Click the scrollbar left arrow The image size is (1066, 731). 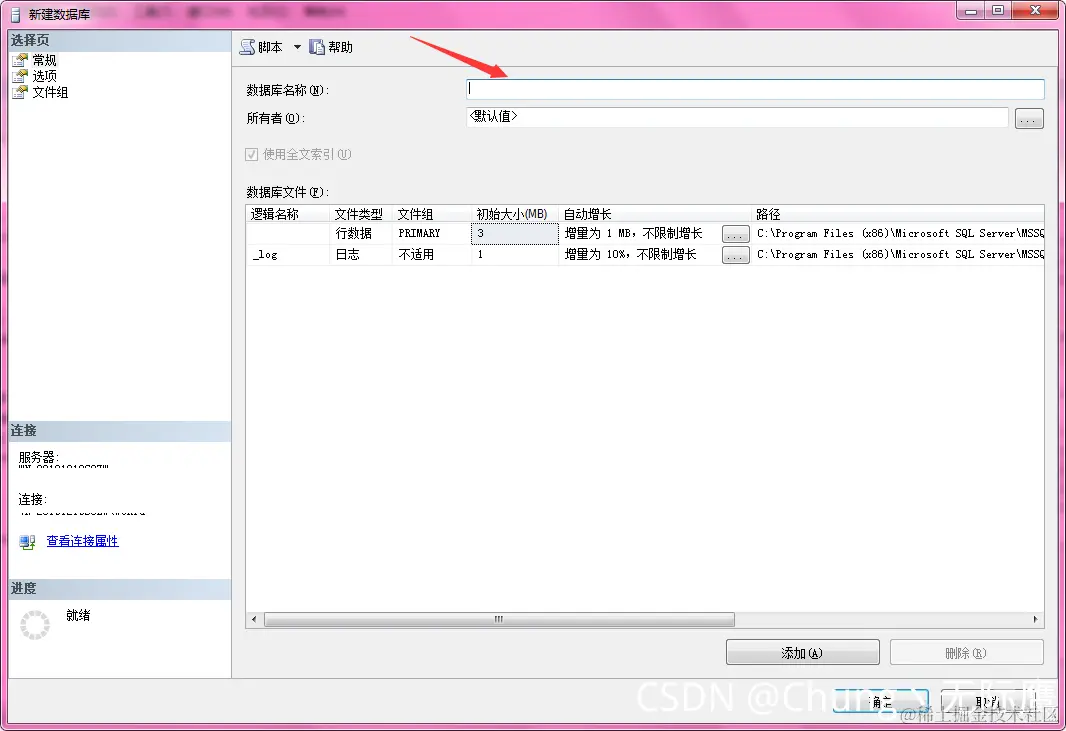click(x=254, y=619)
